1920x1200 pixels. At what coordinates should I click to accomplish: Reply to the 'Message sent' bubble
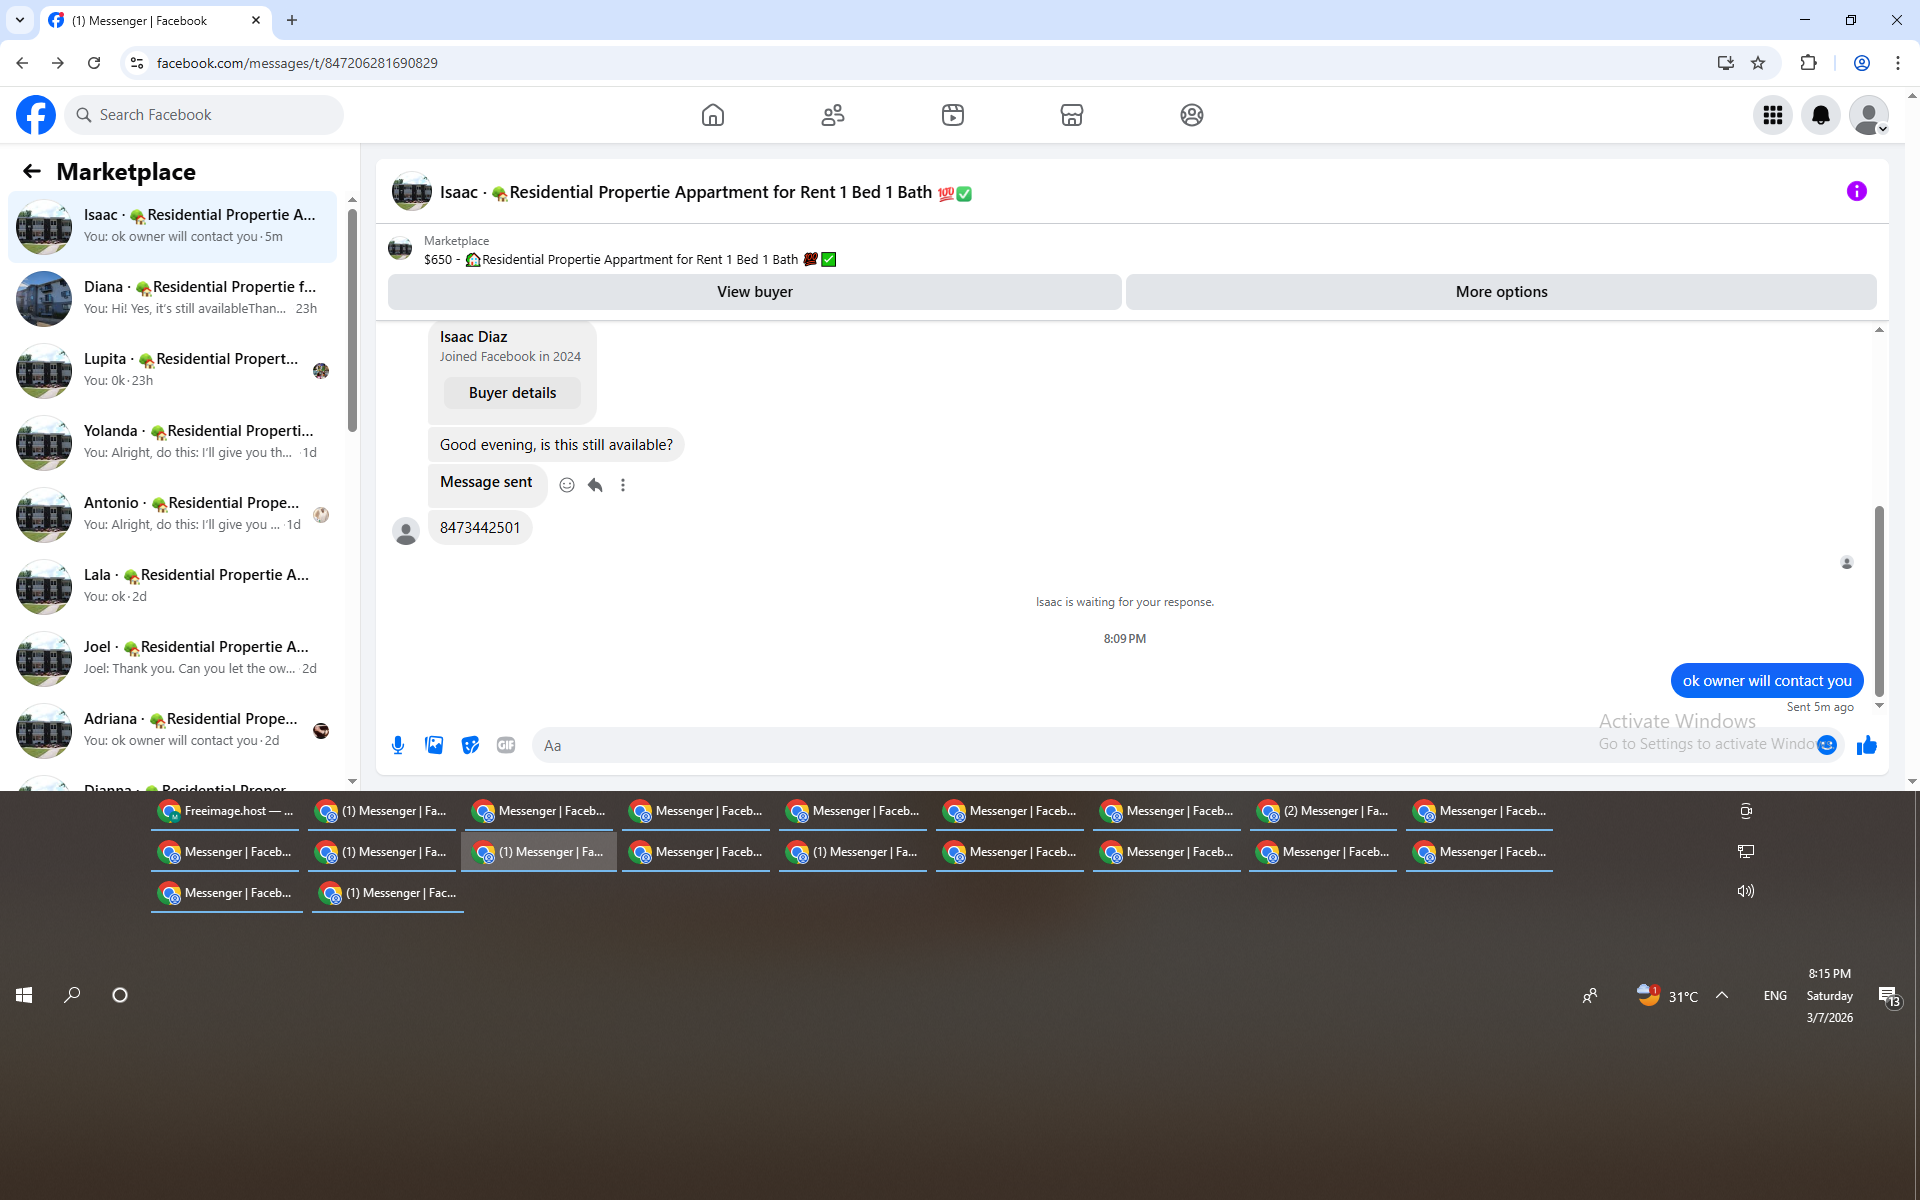(x=595, y=485)
